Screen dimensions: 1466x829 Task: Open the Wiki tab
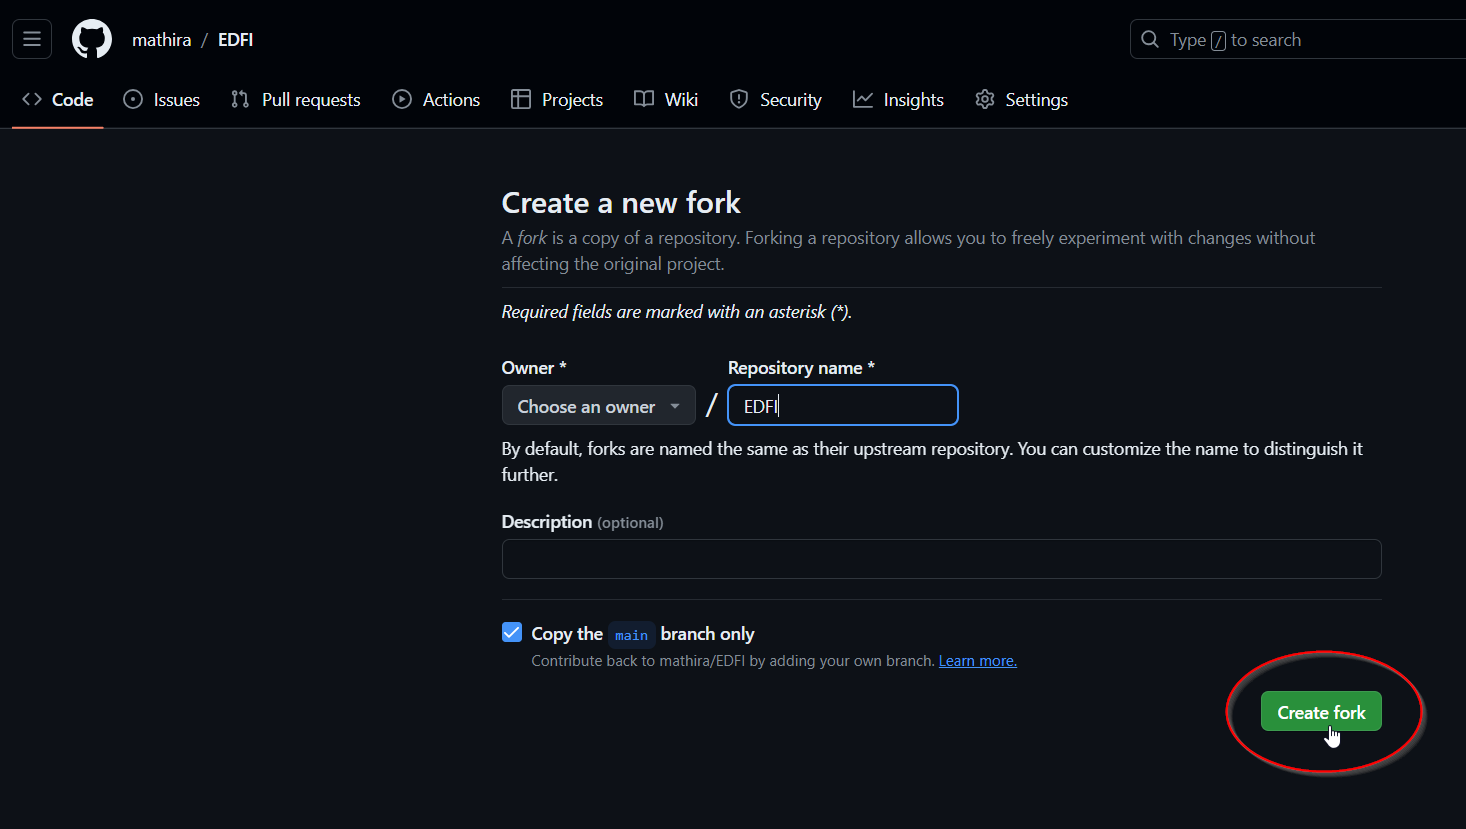click(x=666, y=100)
